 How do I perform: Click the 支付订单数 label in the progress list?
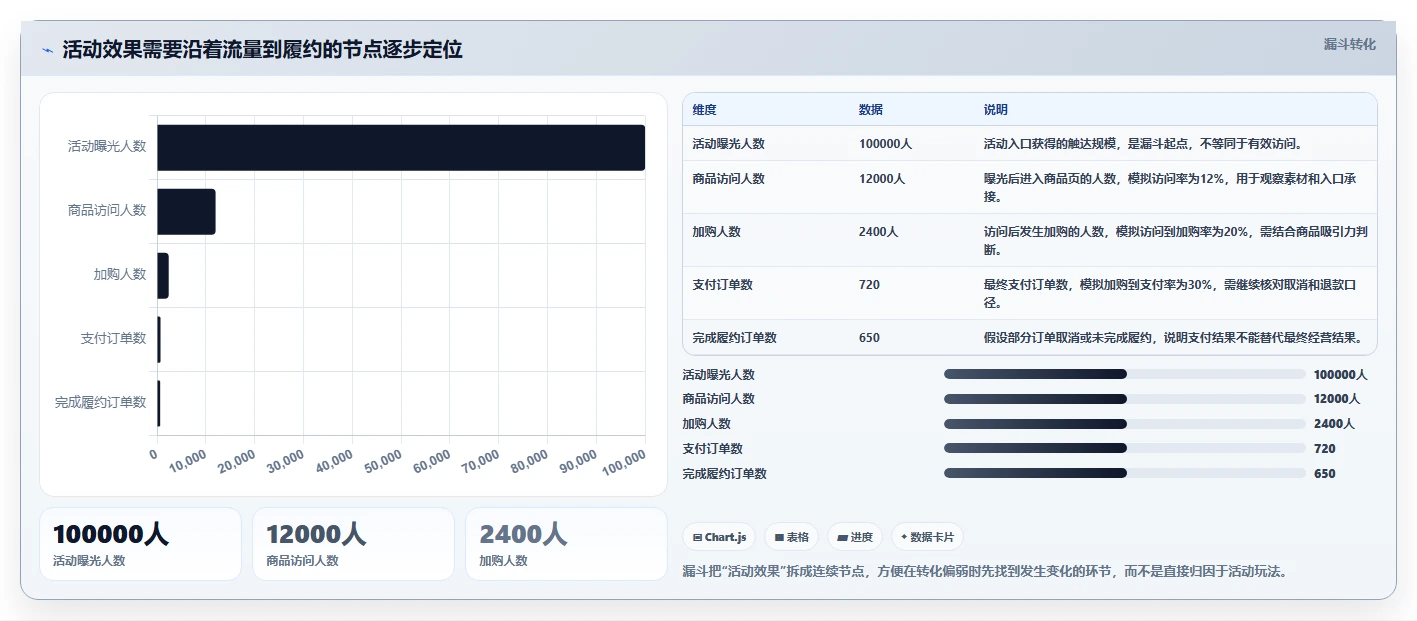click(712, 449)
